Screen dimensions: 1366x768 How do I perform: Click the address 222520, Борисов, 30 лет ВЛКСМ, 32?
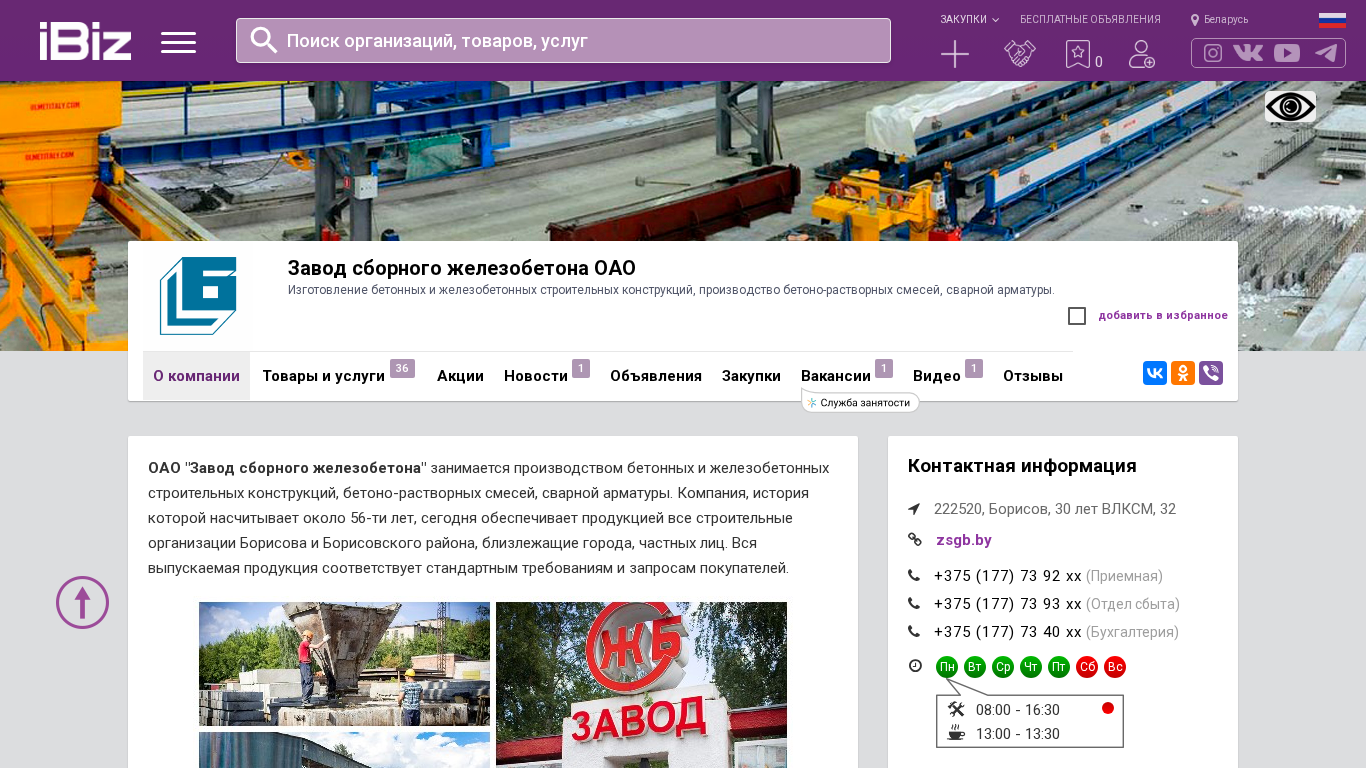point(1055,509)
